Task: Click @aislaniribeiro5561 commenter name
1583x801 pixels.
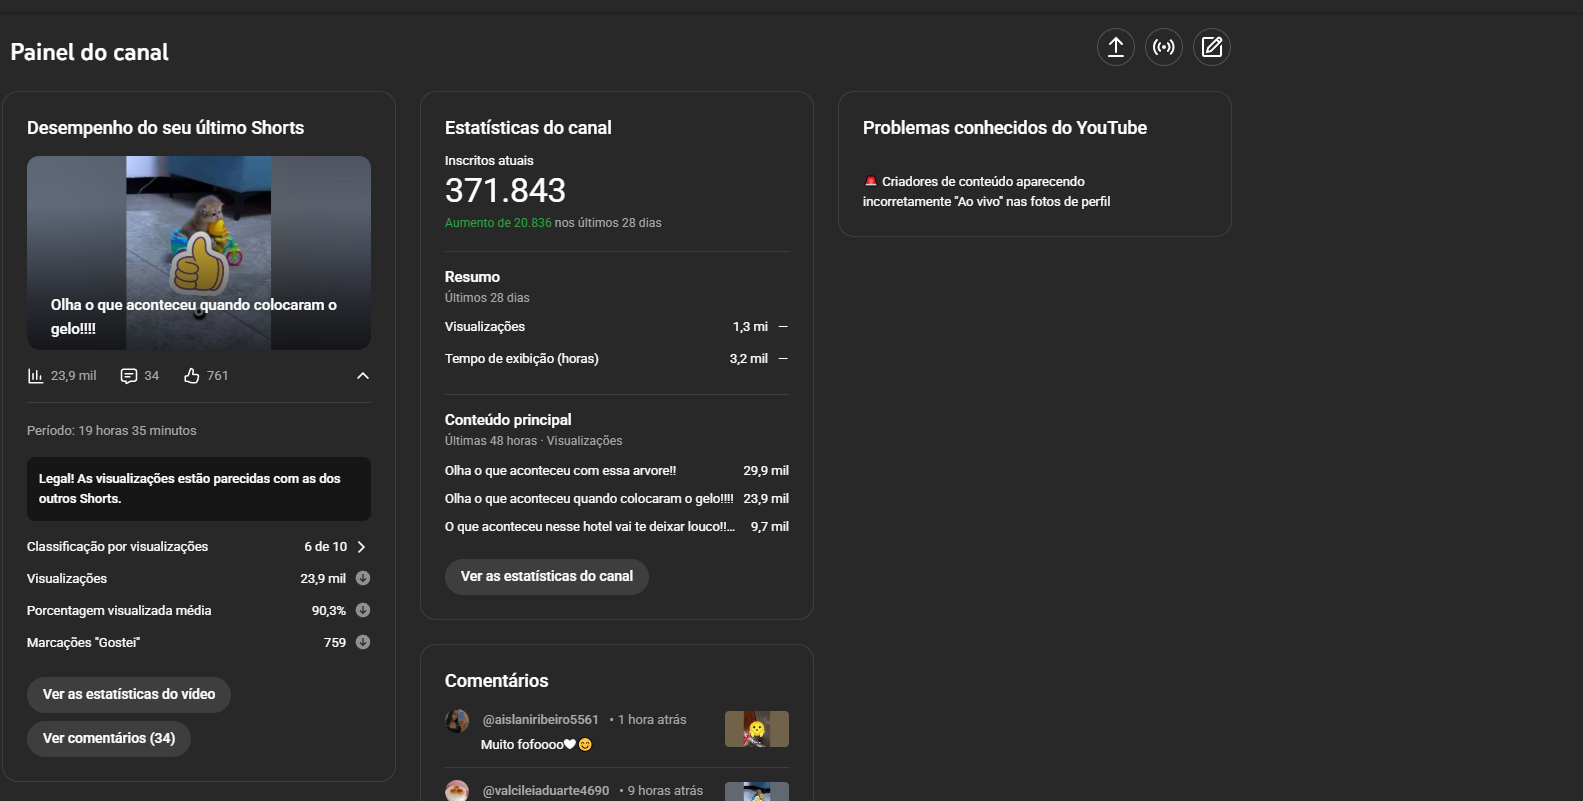Action: point(541,720)
